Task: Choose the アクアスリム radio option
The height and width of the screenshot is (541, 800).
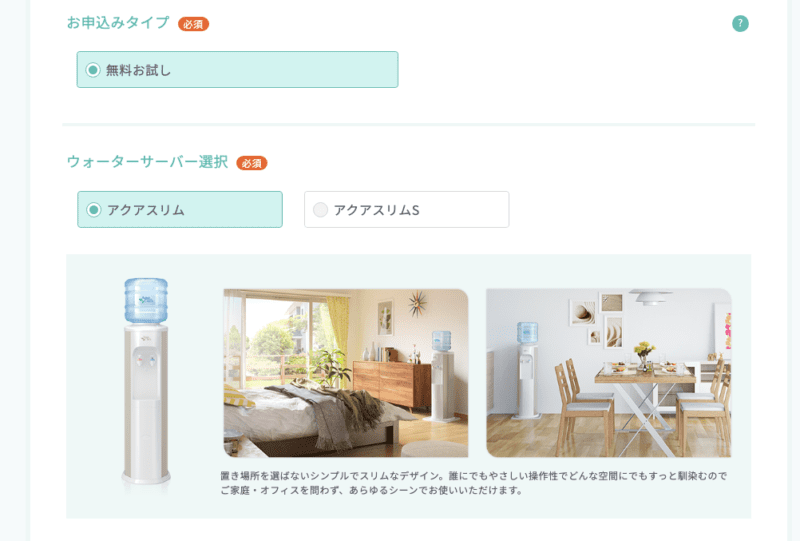Action: (94, 210)
